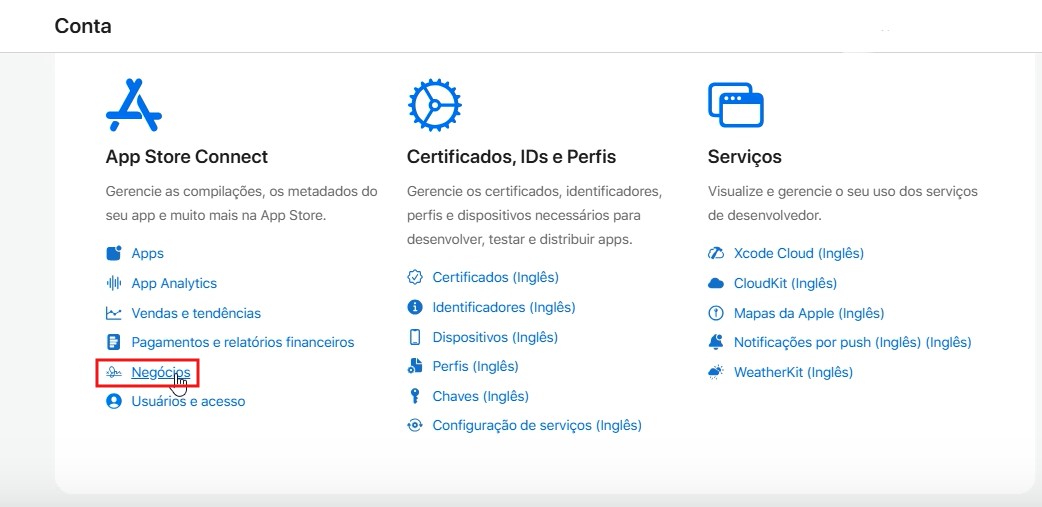Click the bell icon beside Notificações por push
Viewport: 1042px width, 507px height.
tap(715, 342)
